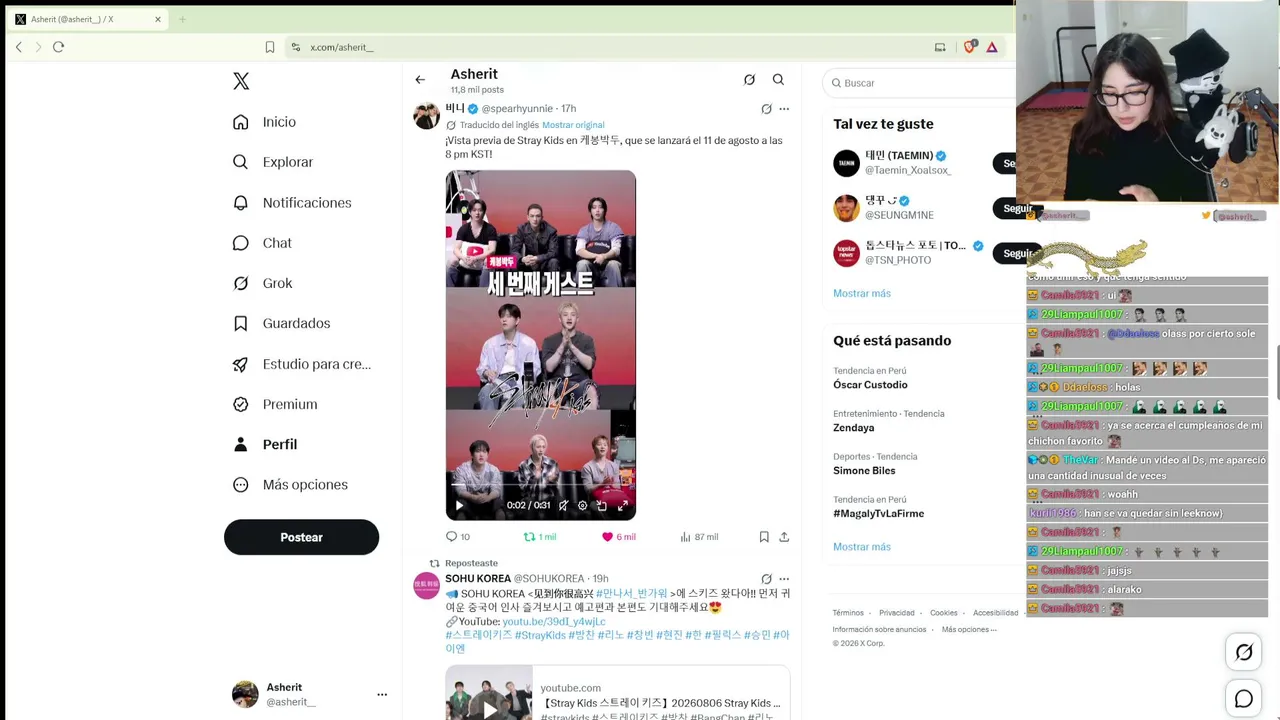Expand the video to fullscreen
The height and width of the screenshot is (720, 1280).
point(622,506)
